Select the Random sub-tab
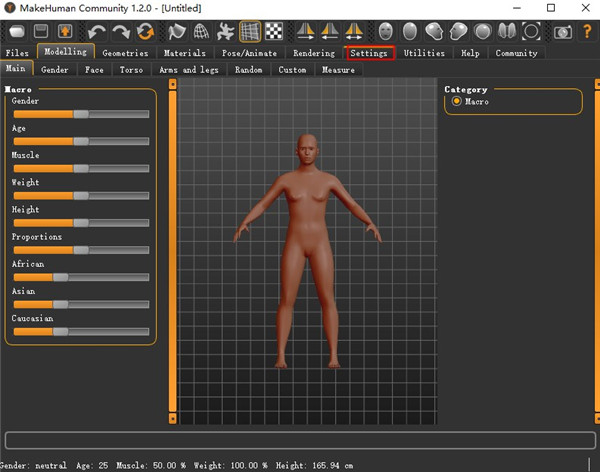 [x=249, y=70]
